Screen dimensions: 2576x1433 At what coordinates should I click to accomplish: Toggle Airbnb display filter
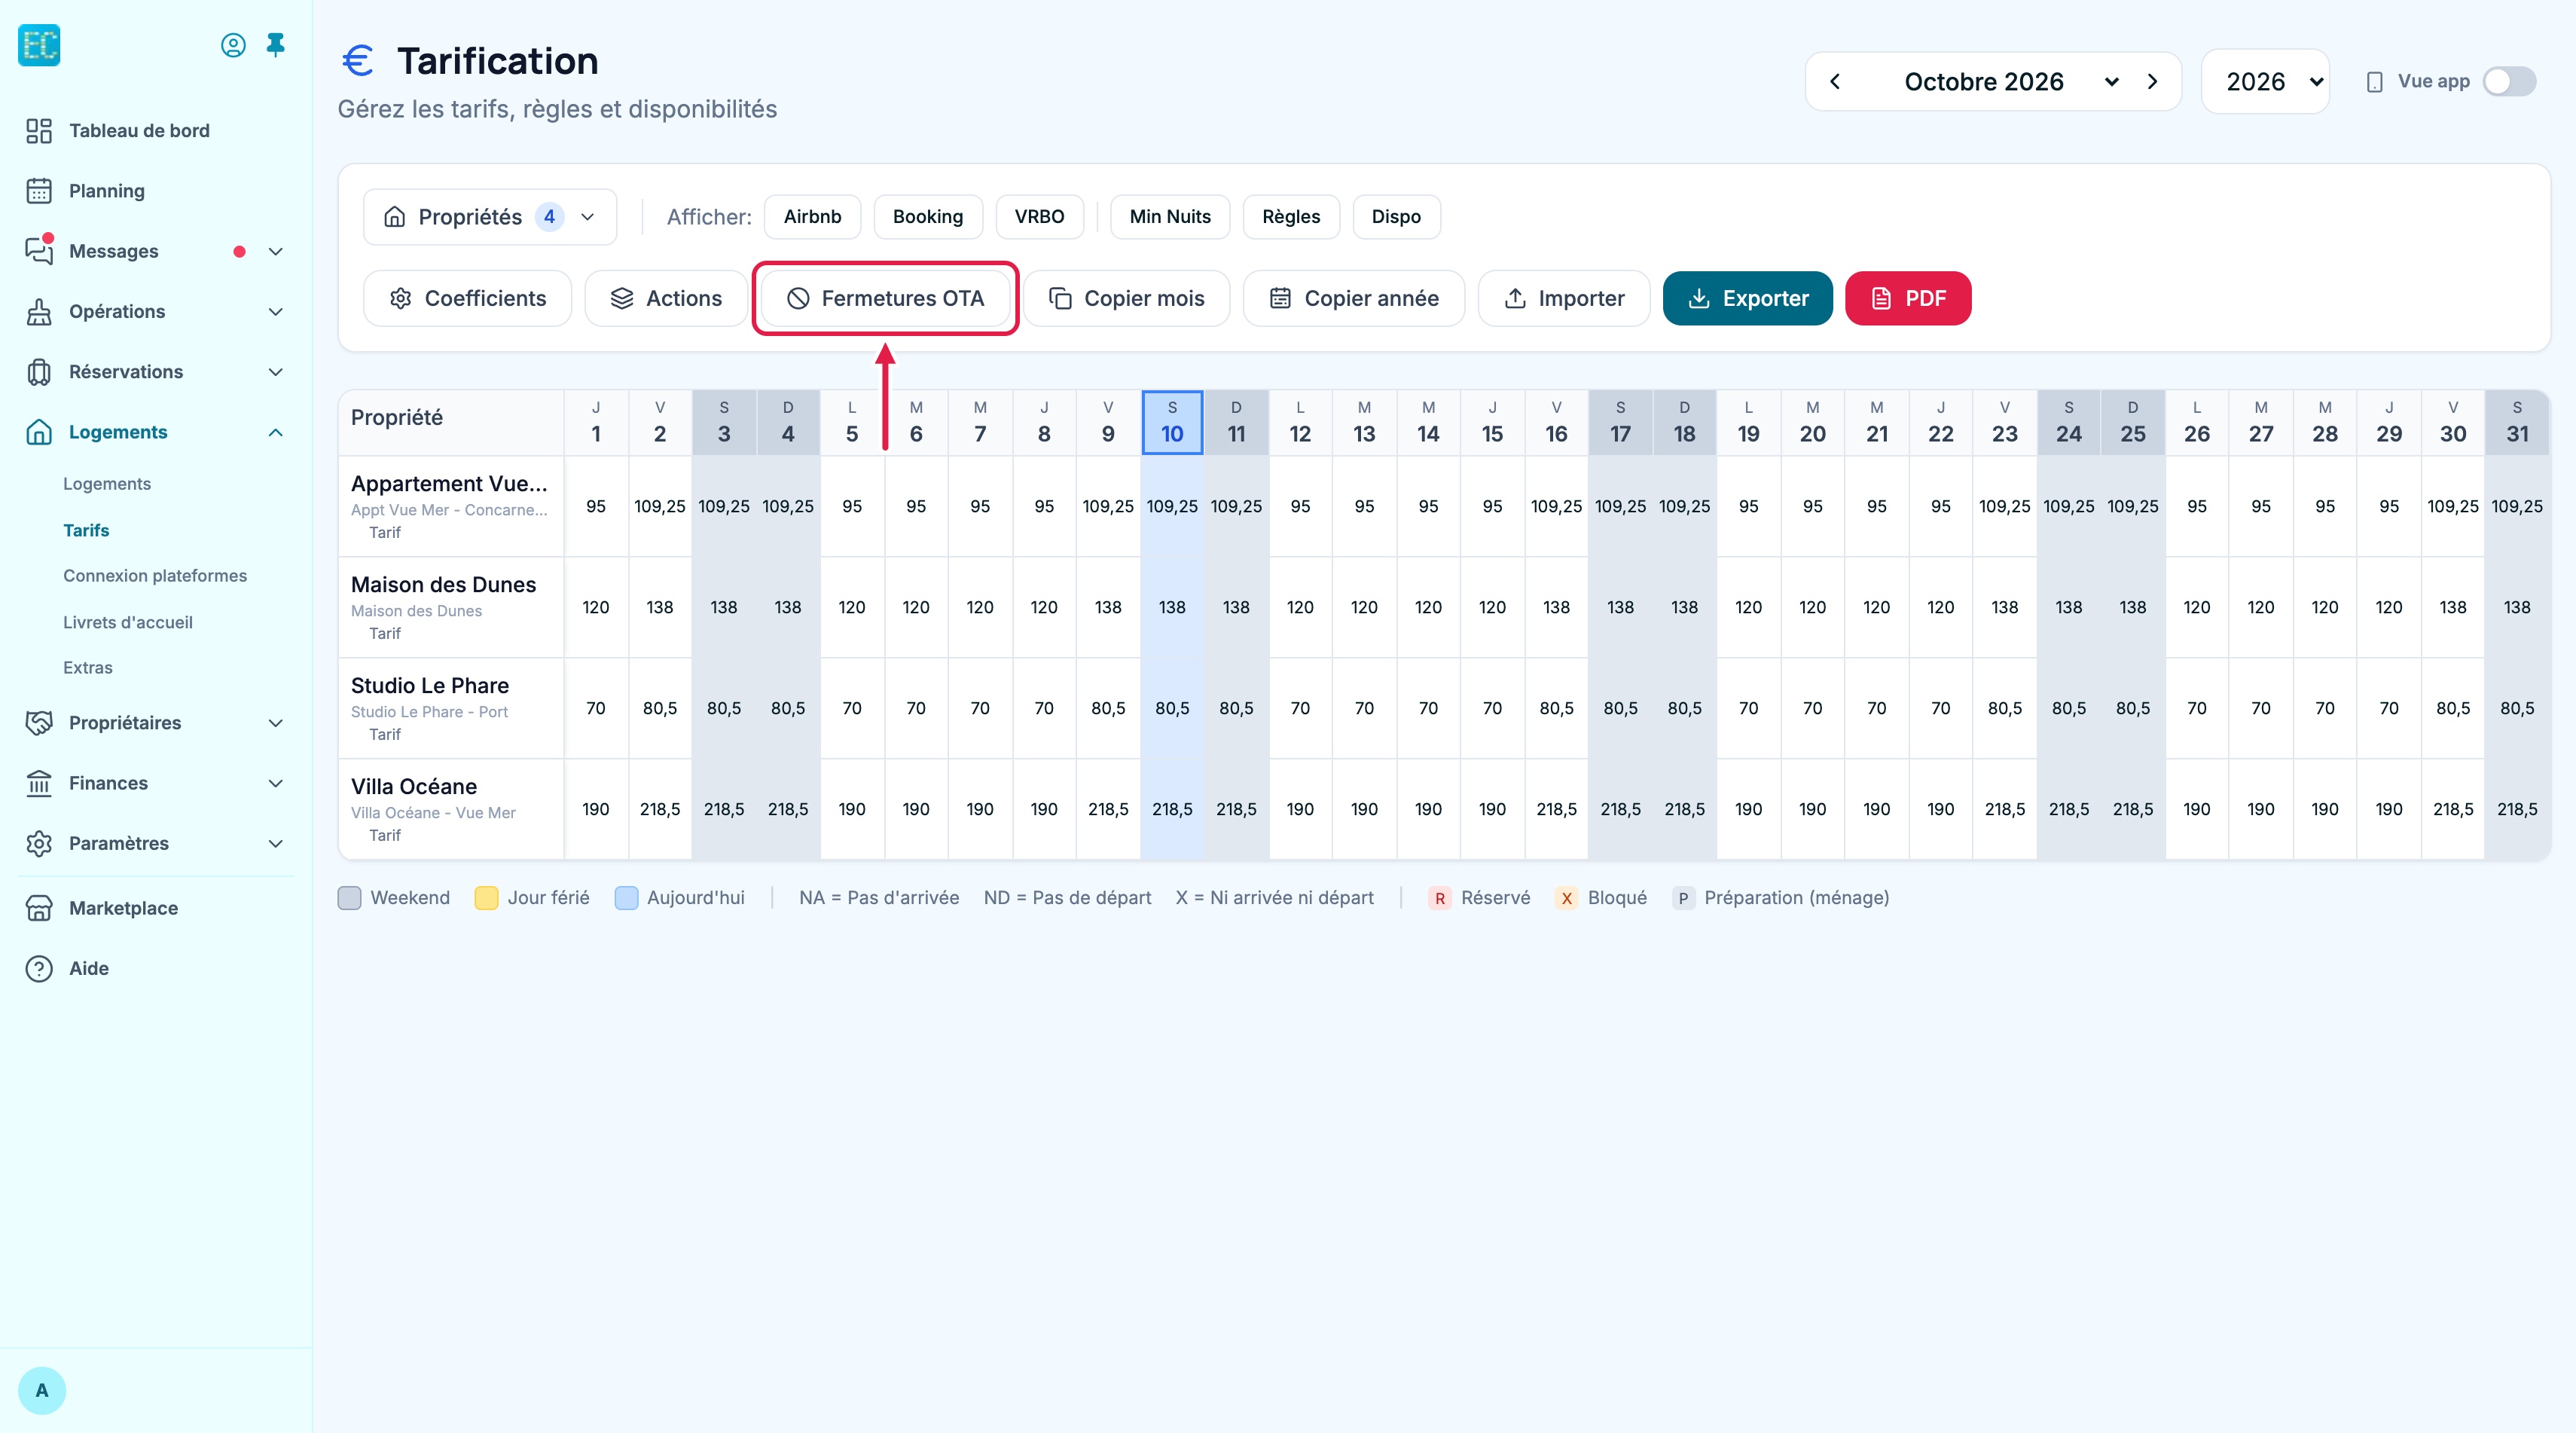[812, 217]
